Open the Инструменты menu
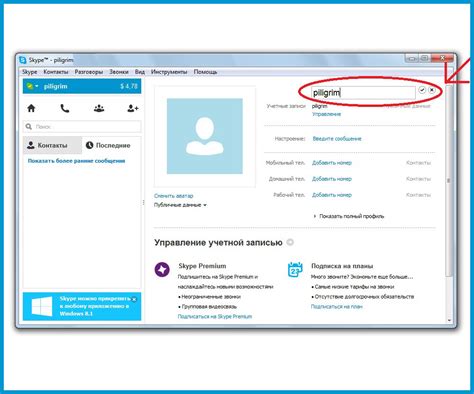474x394 pixels. tap(169, 72)
